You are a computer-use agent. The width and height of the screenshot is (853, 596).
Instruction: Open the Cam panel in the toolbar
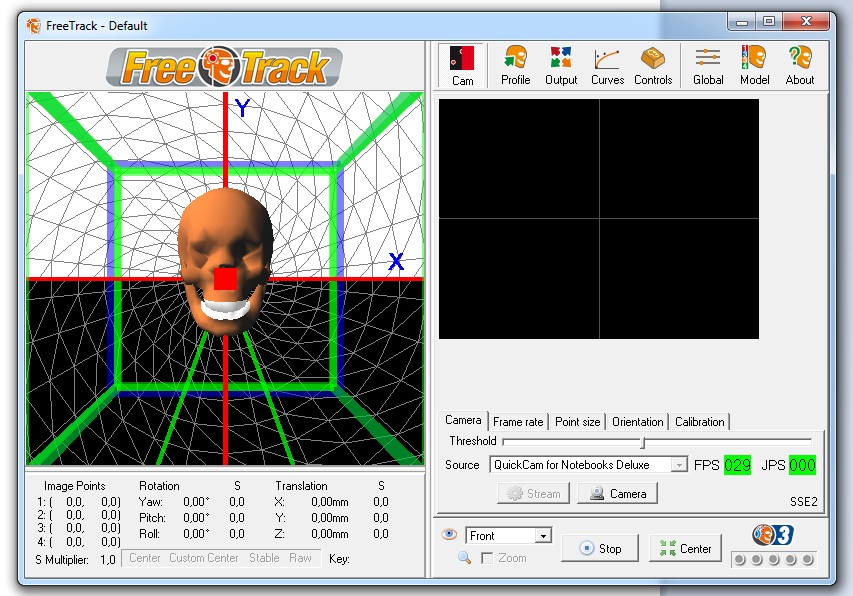(x=462, y=66)
